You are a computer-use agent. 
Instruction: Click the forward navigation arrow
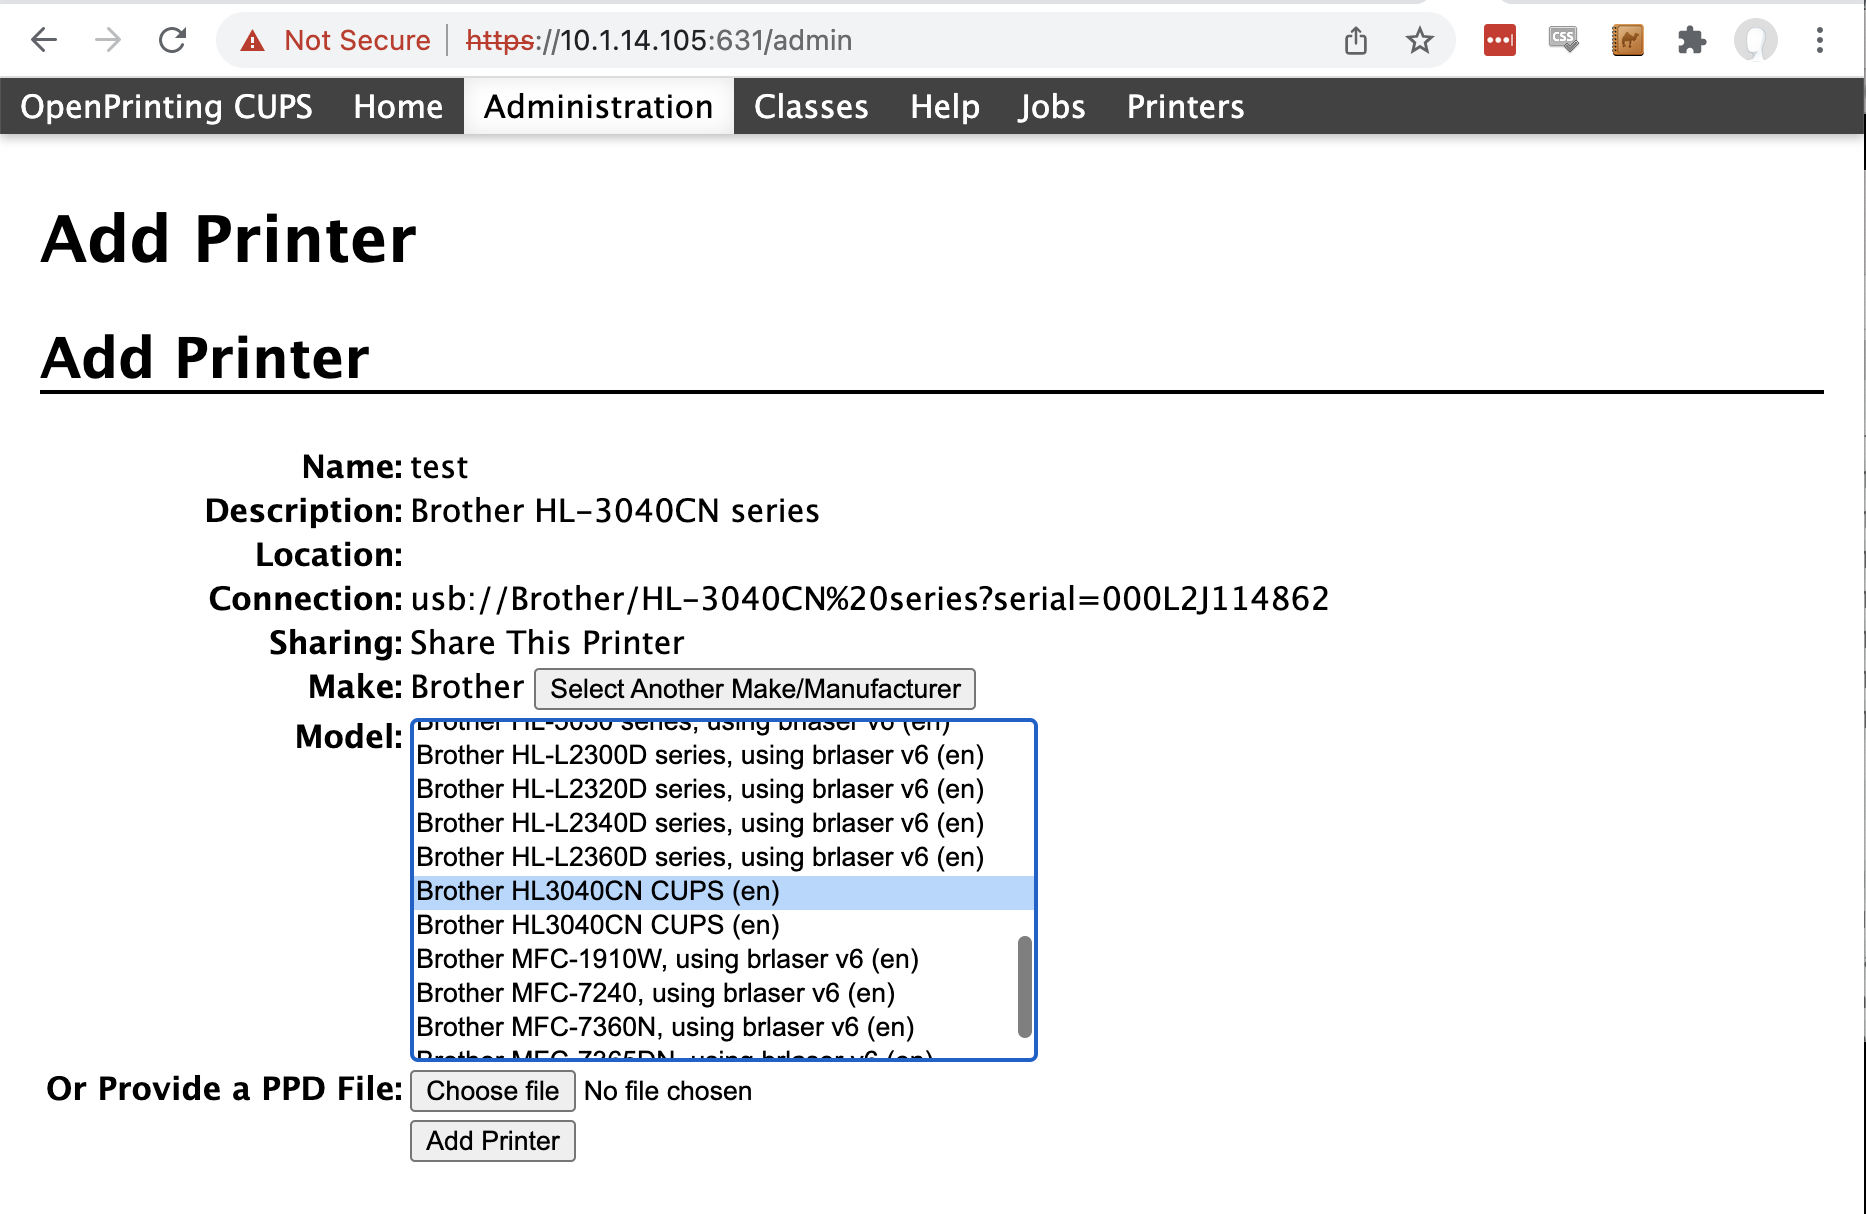(x=107, y=40)
